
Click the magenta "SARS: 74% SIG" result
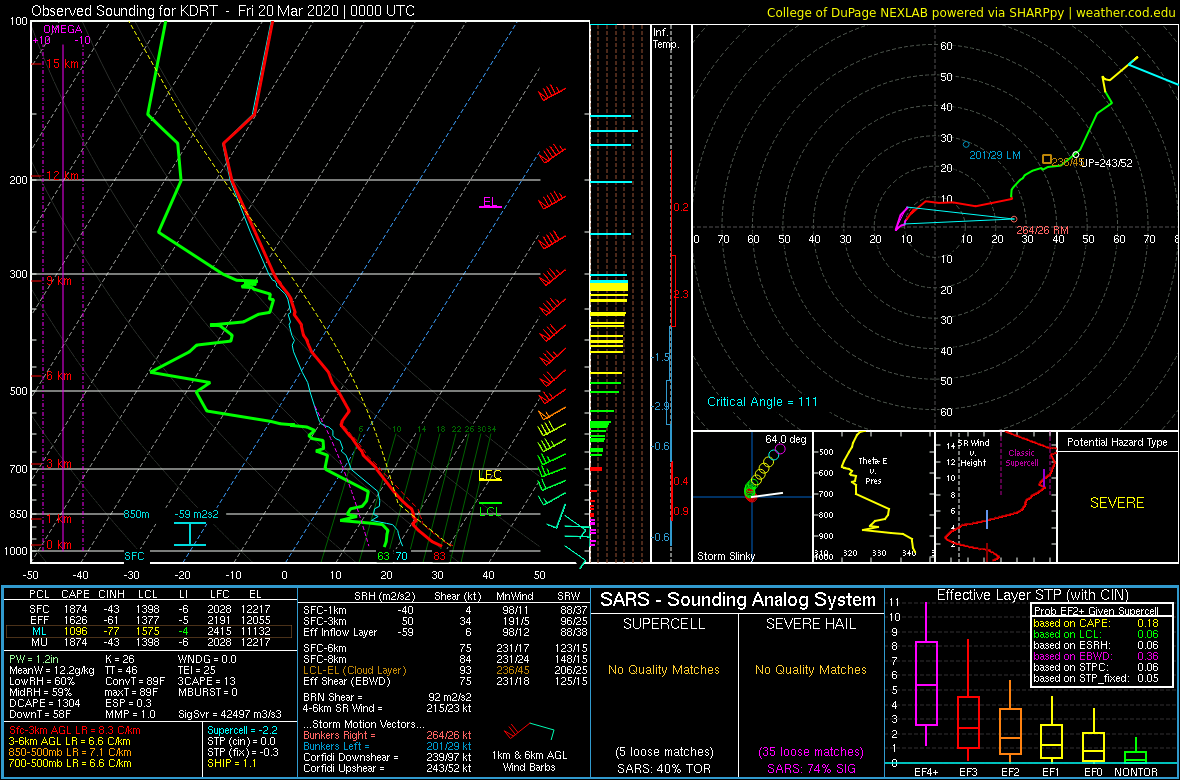click(810, 767)
